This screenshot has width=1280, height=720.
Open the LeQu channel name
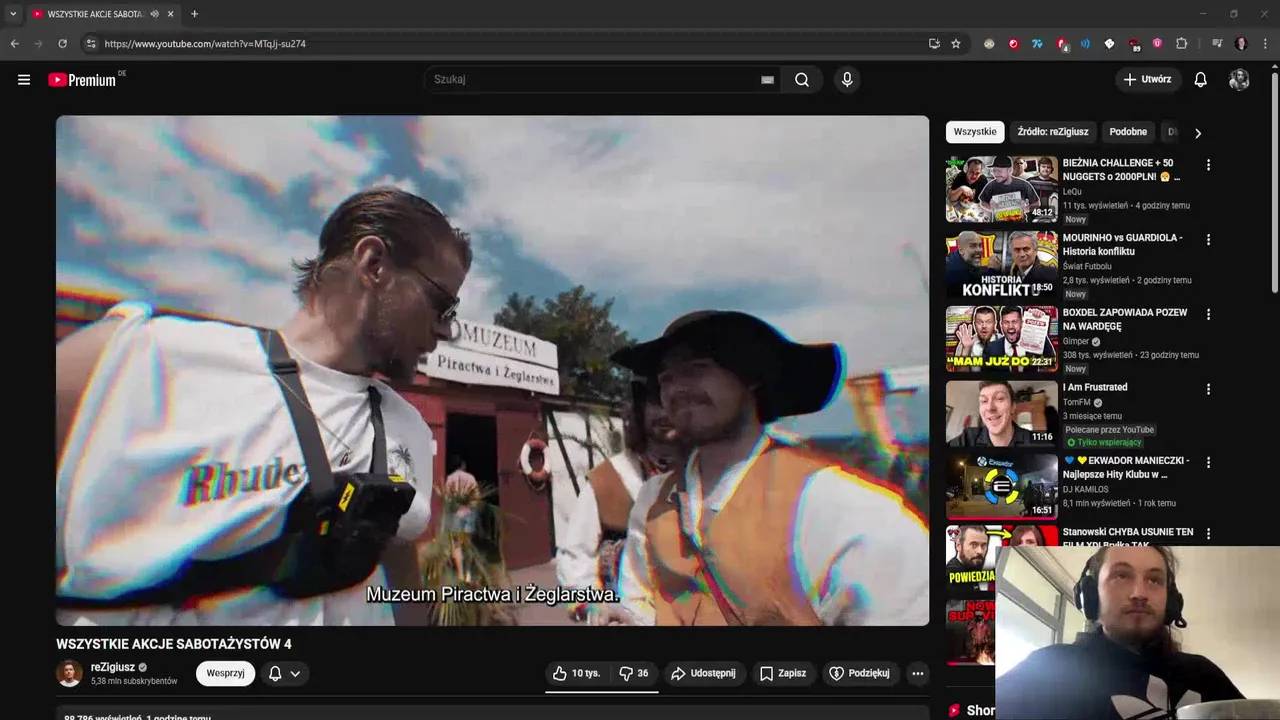1072,192
